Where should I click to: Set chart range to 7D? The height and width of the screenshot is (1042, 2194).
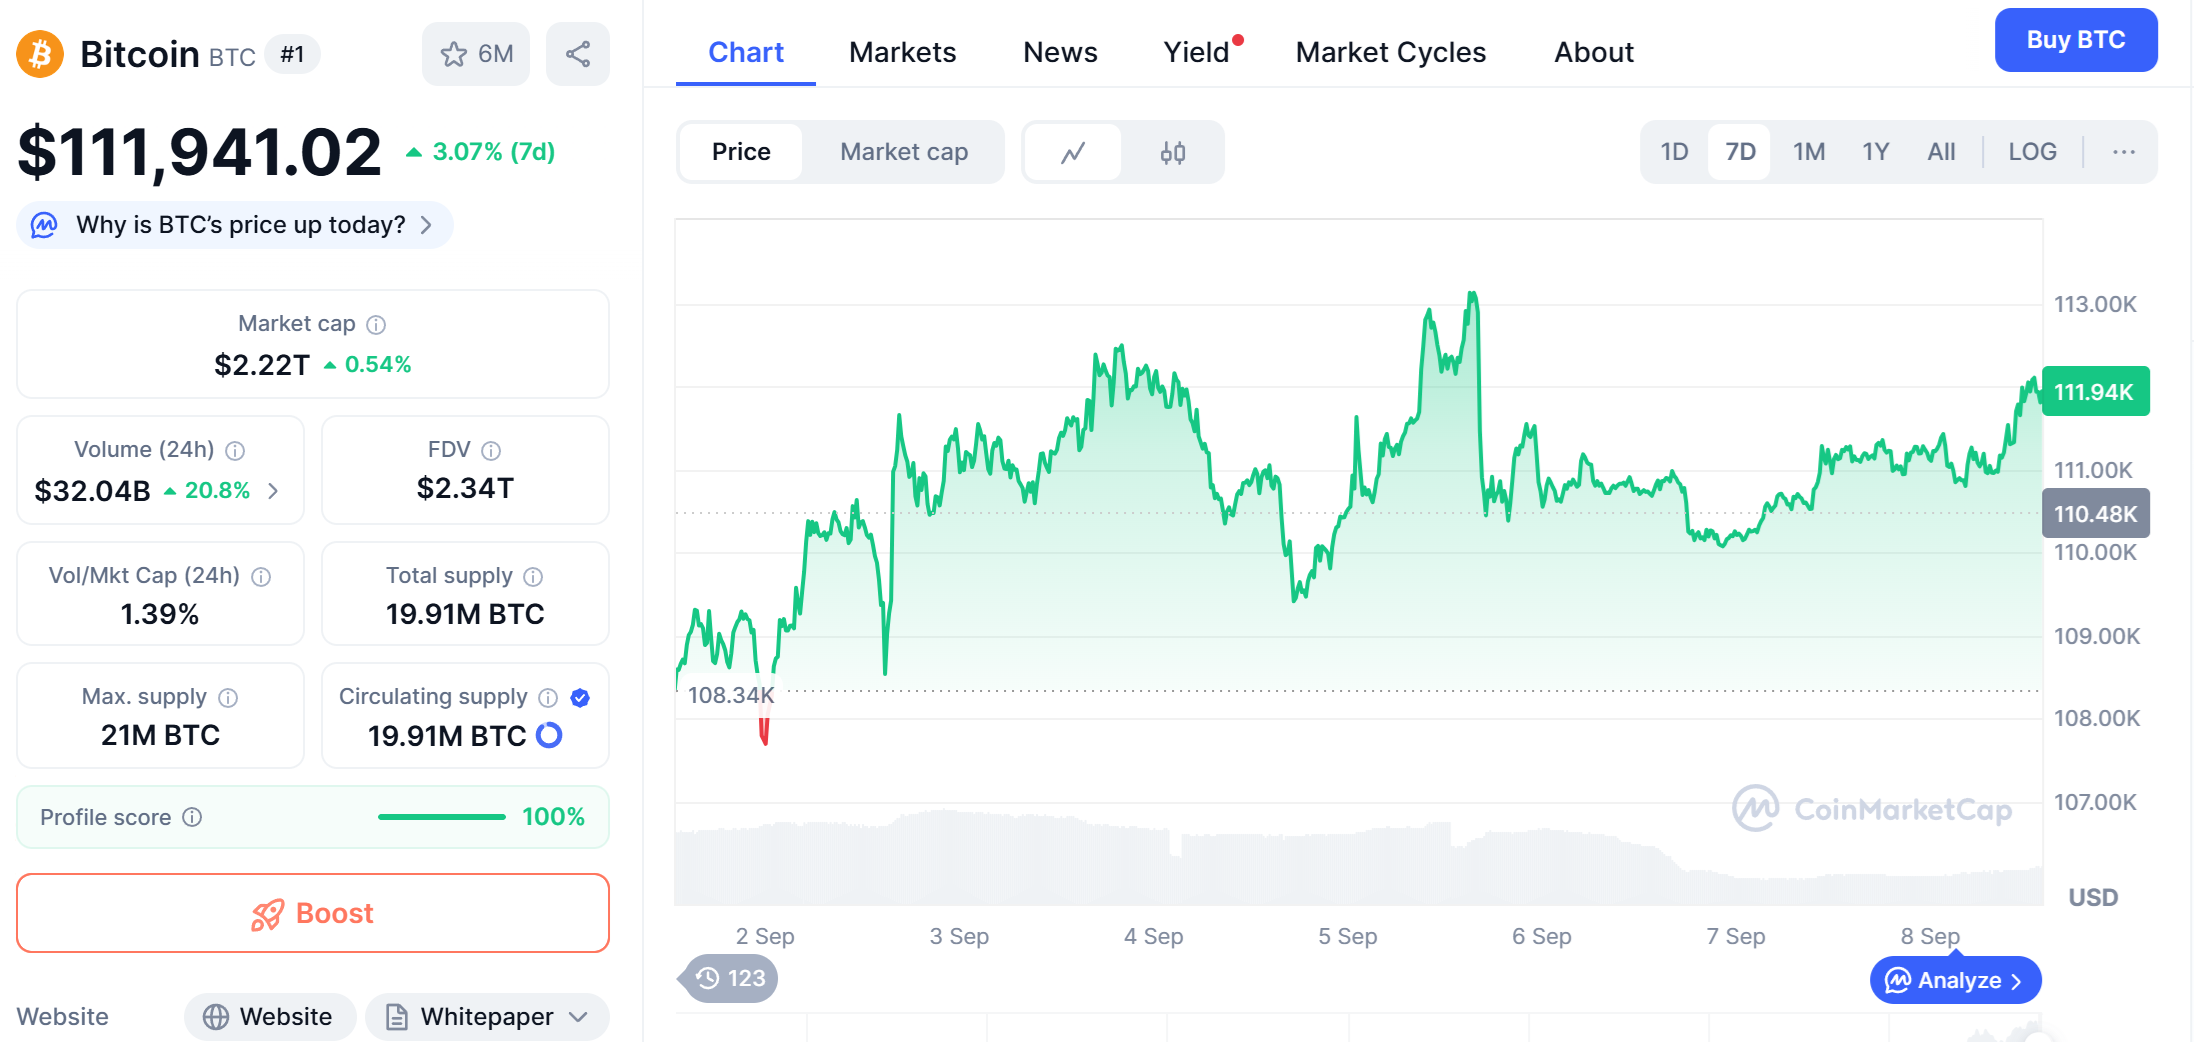[x=1740, y=152]
